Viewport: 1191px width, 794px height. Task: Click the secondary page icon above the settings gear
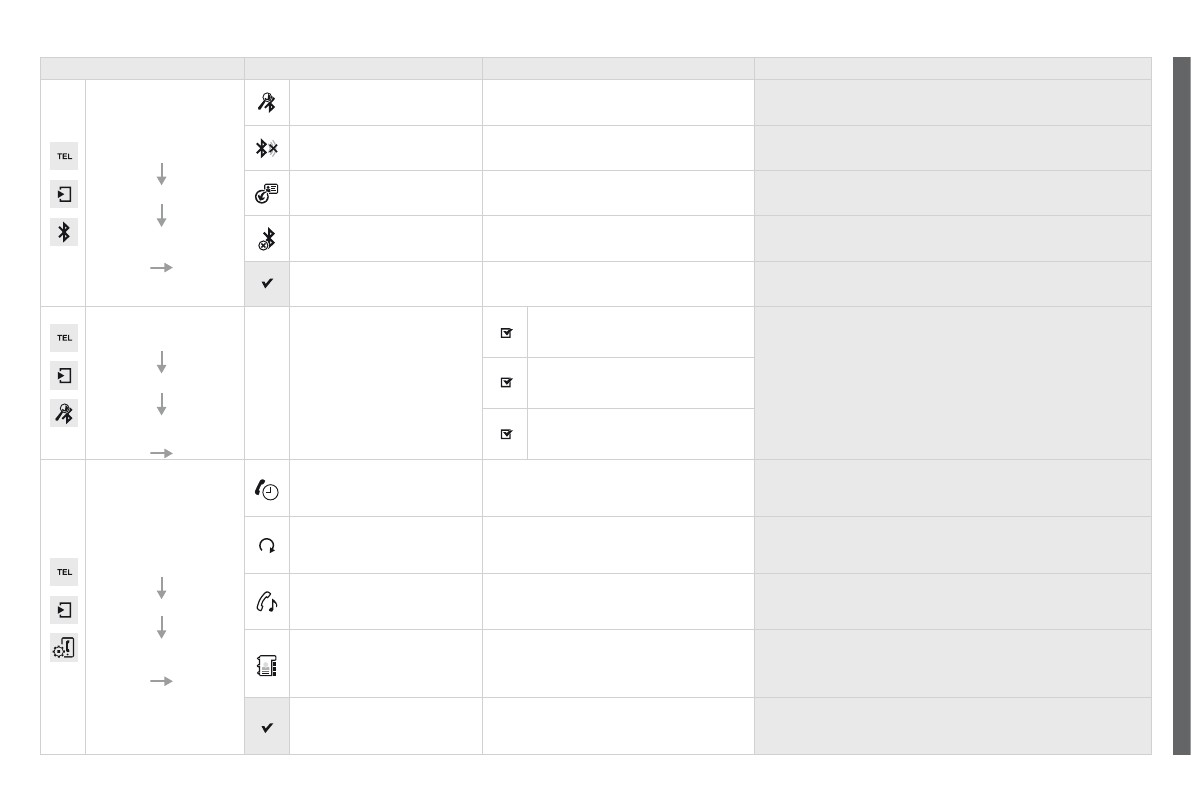(64, 609)
